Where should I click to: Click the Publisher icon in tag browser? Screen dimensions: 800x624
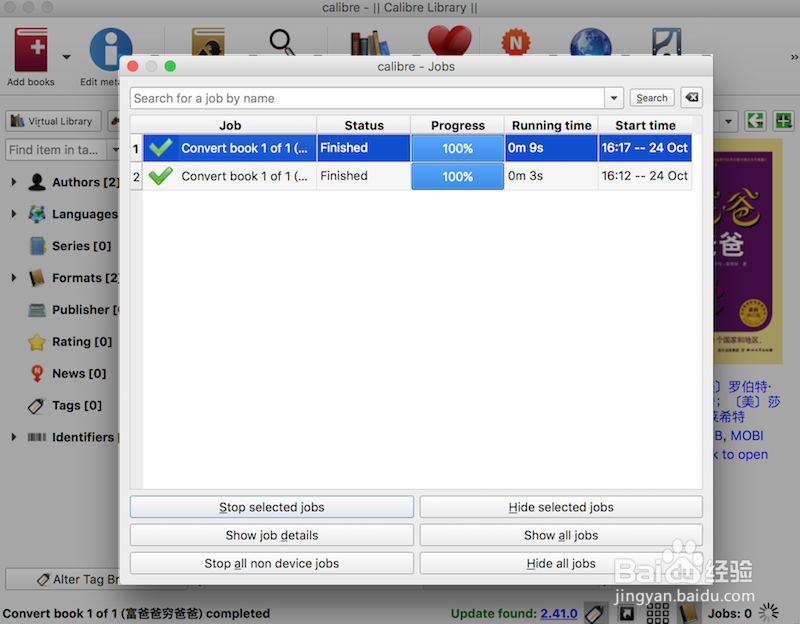[37, 310]
